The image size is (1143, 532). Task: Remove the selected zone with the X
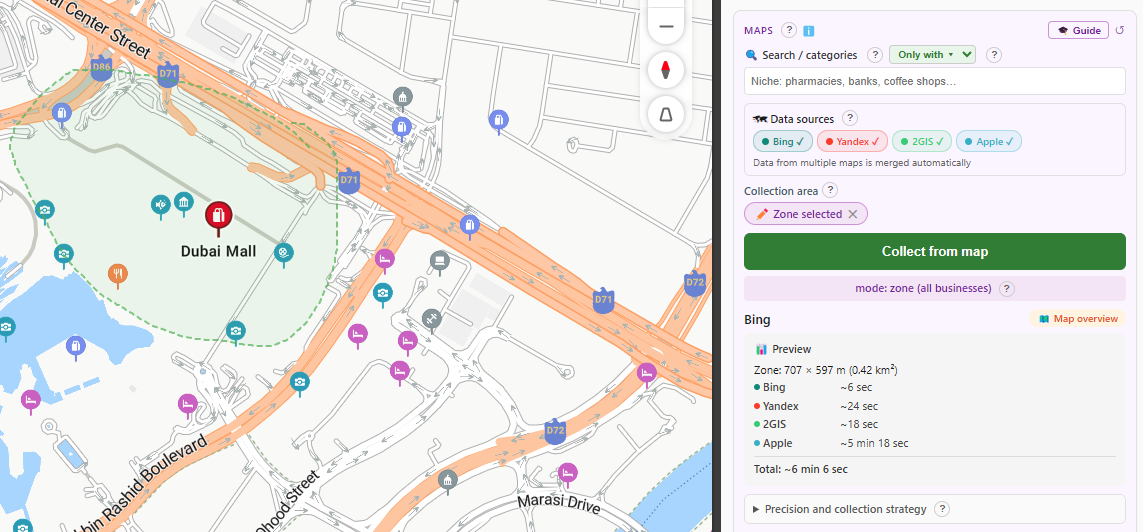coord(853,214)
